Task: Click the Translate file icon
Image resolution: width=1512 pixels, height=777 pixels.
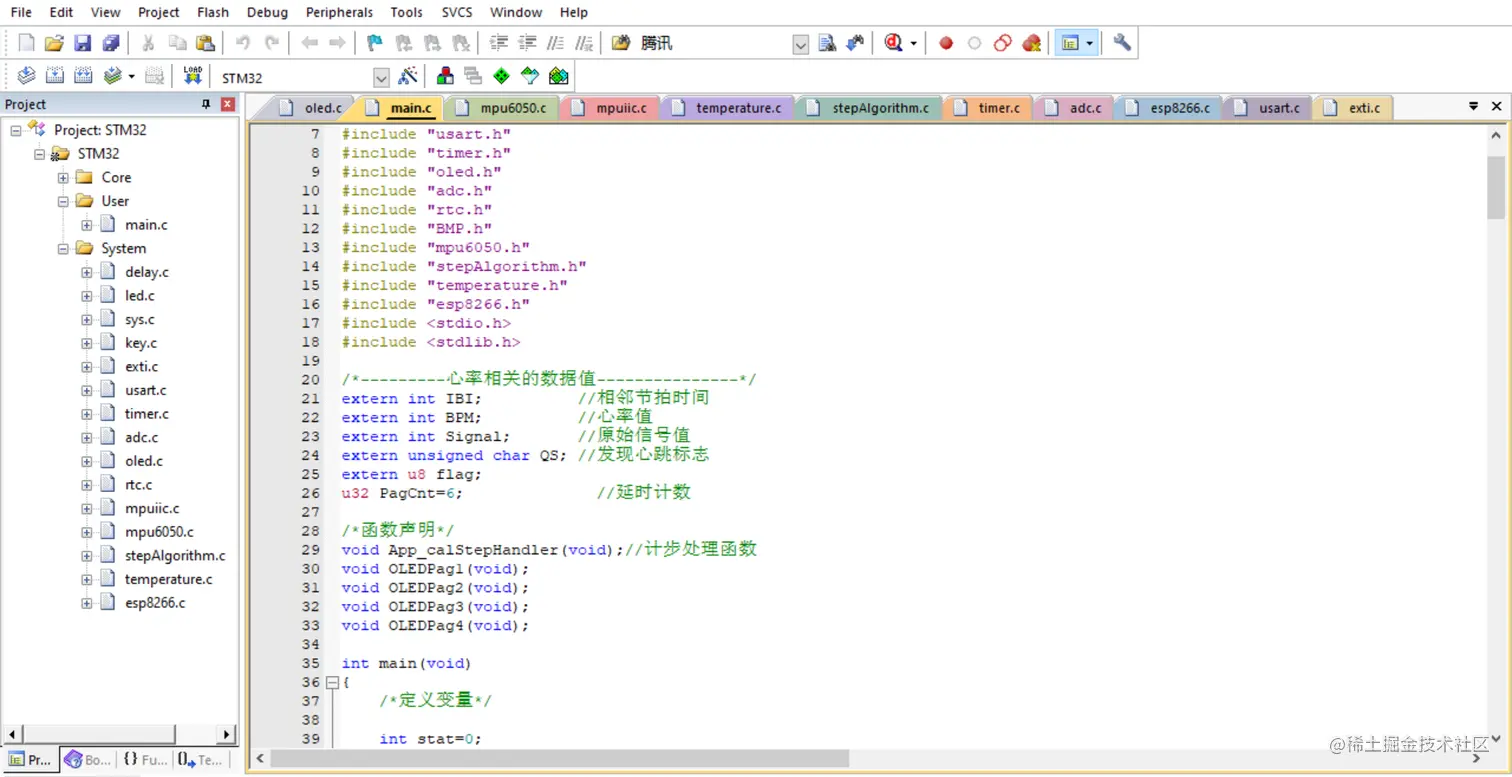Action: click(x=27, y=76)
